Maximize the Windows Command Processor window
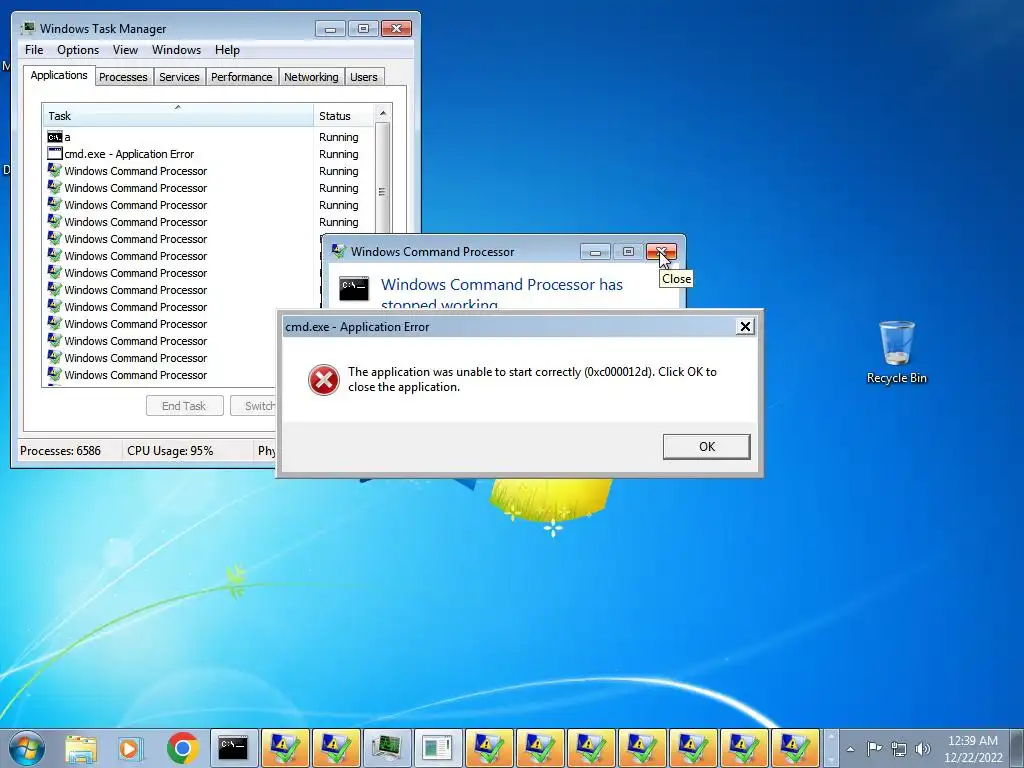1024x768 pixels. (x=628, y=251)
